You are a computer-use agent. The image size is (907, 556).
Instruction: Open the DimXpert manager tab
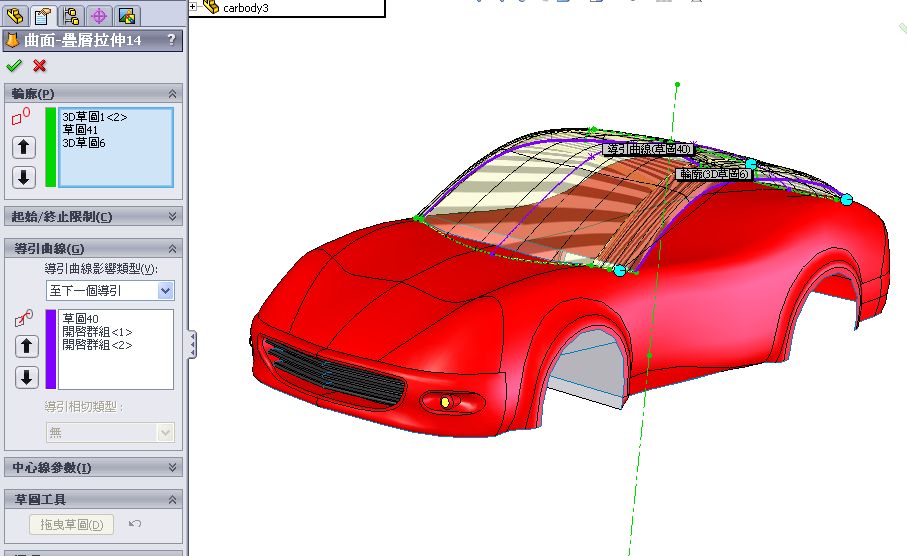point(99,15)
